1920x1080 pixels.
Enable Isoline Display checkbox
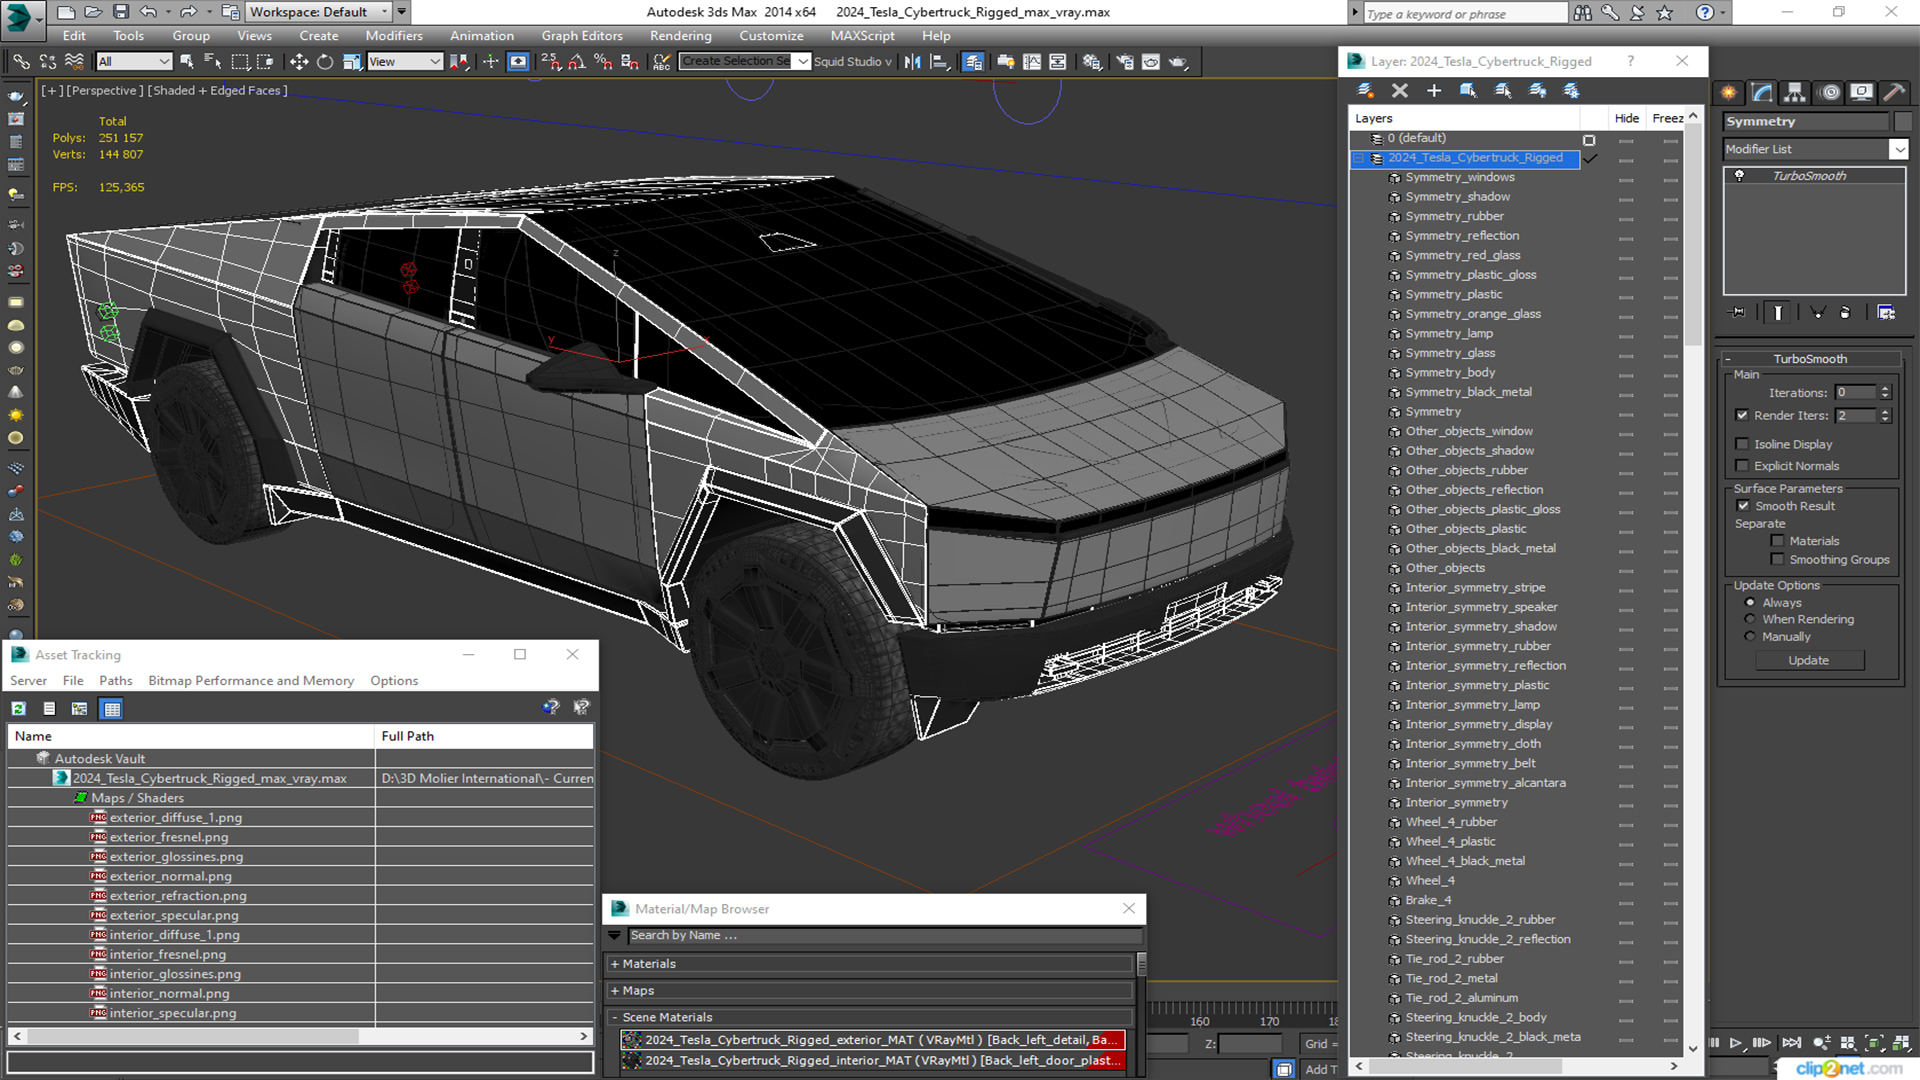pos(1742,444)
